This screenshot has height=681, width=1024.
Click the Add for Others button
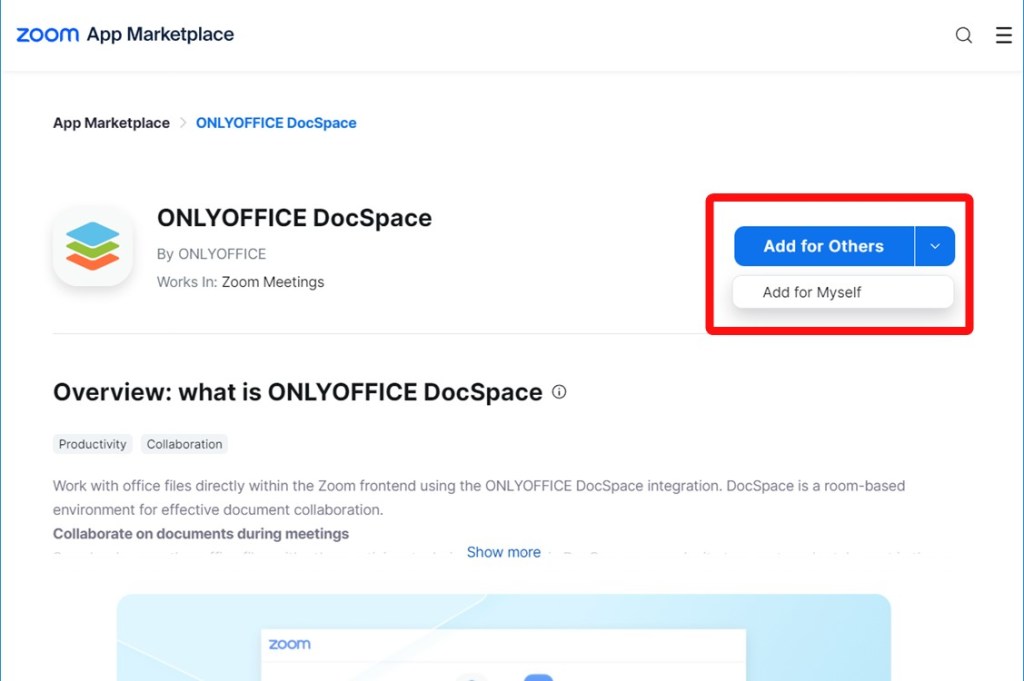[x=824, y=246]
